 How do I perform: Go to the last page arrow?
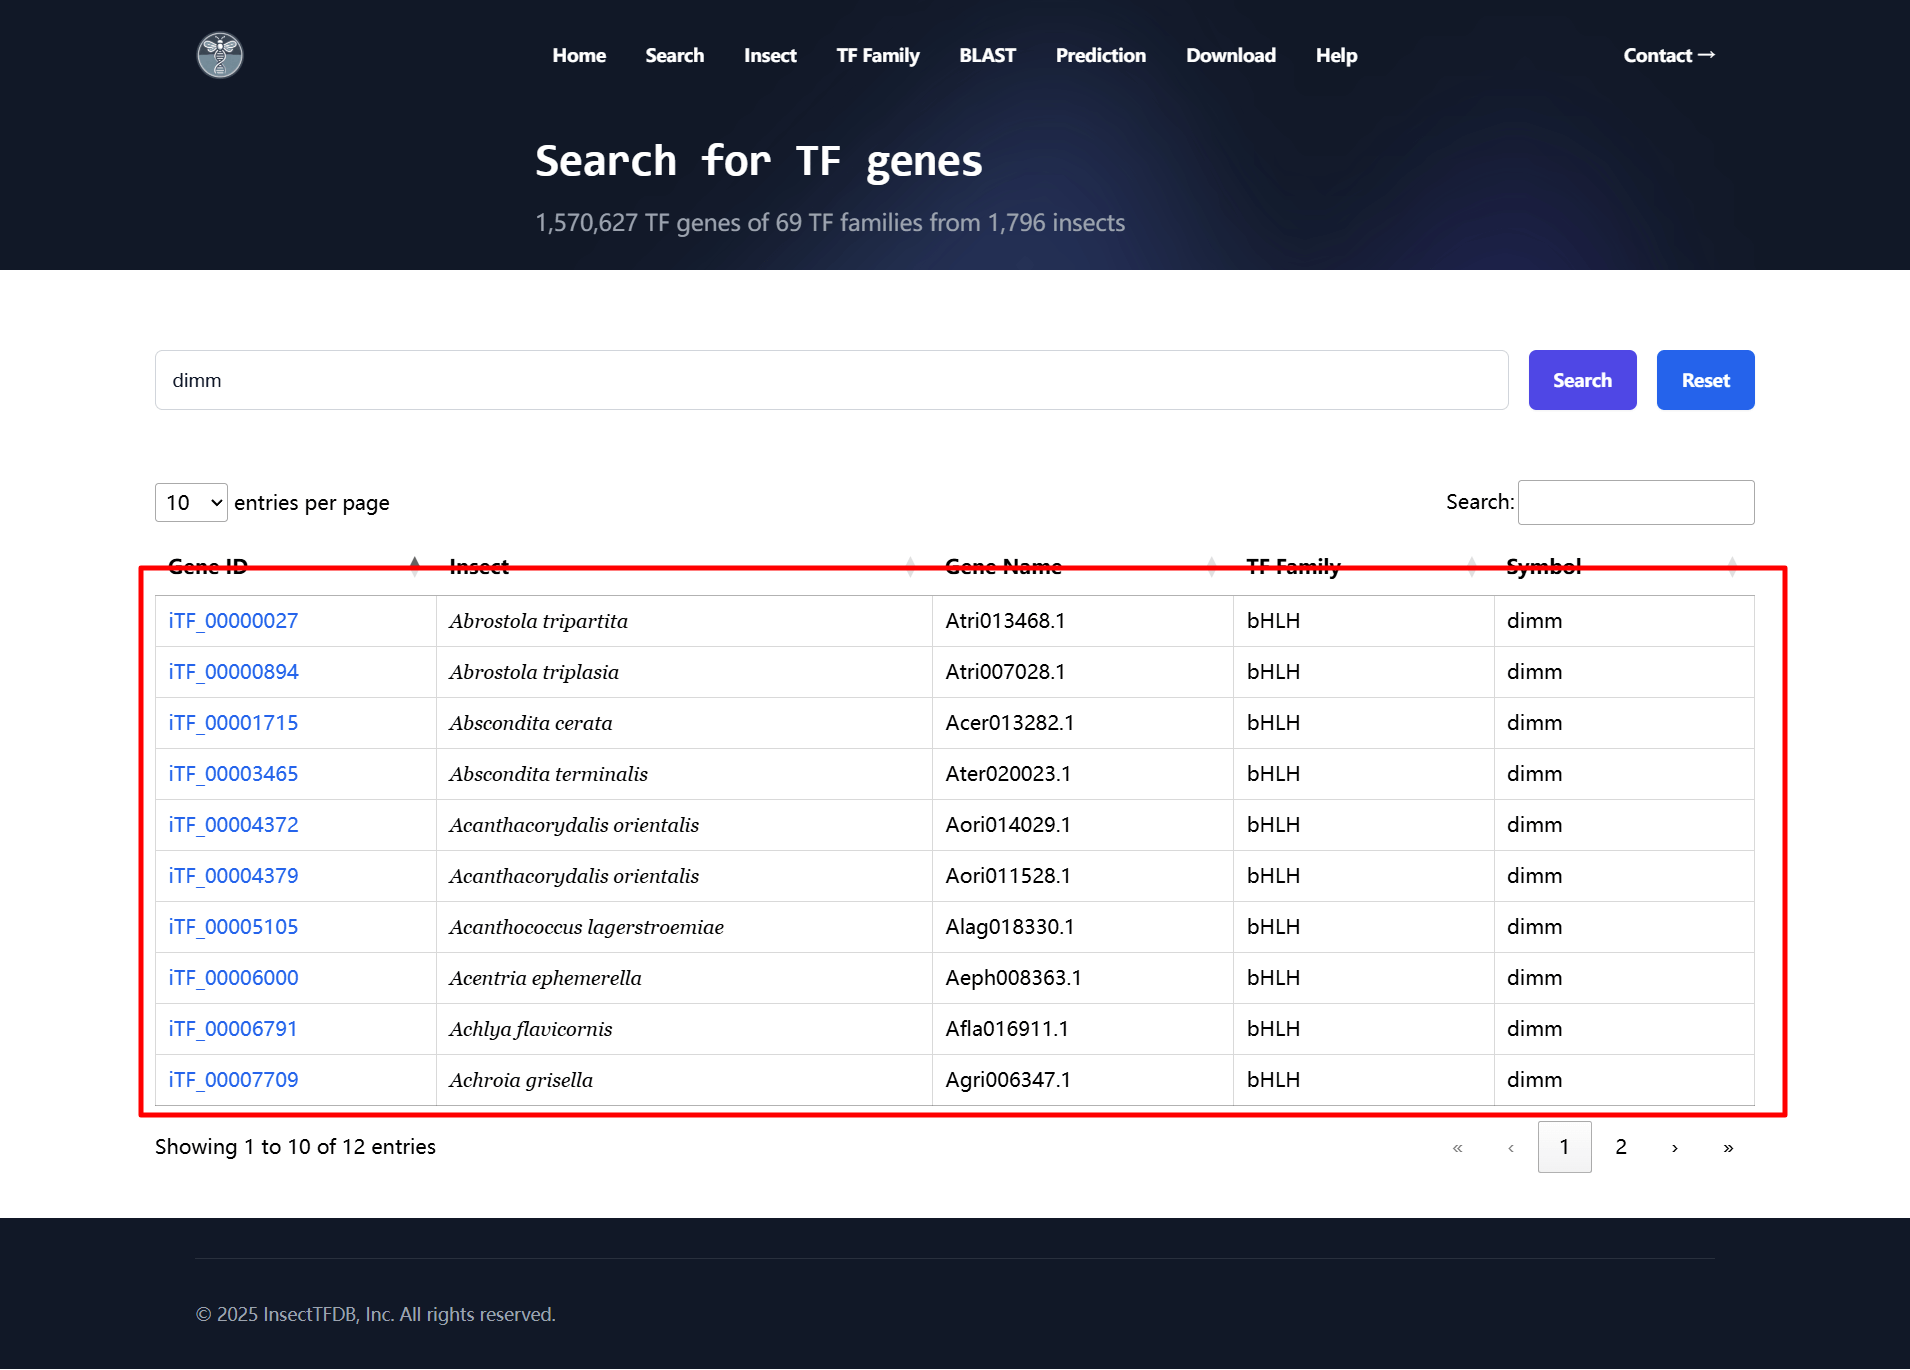(x=1728, y=1147)
